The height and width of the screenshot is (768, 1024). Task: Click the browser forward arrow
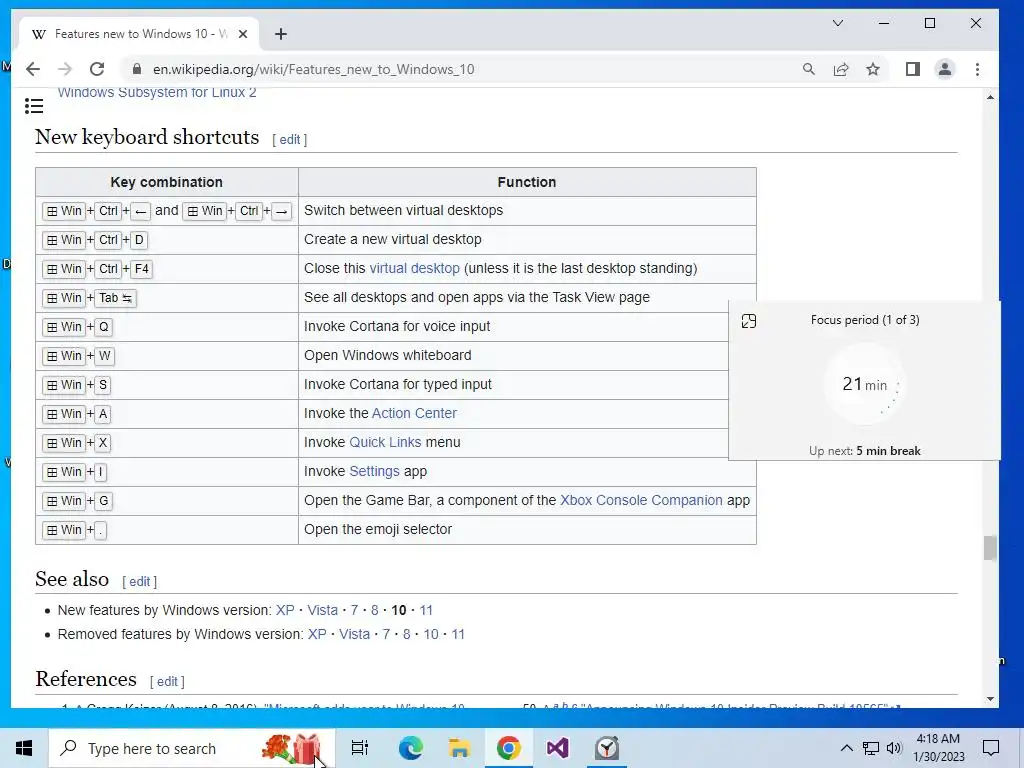(x=65, y=69)
